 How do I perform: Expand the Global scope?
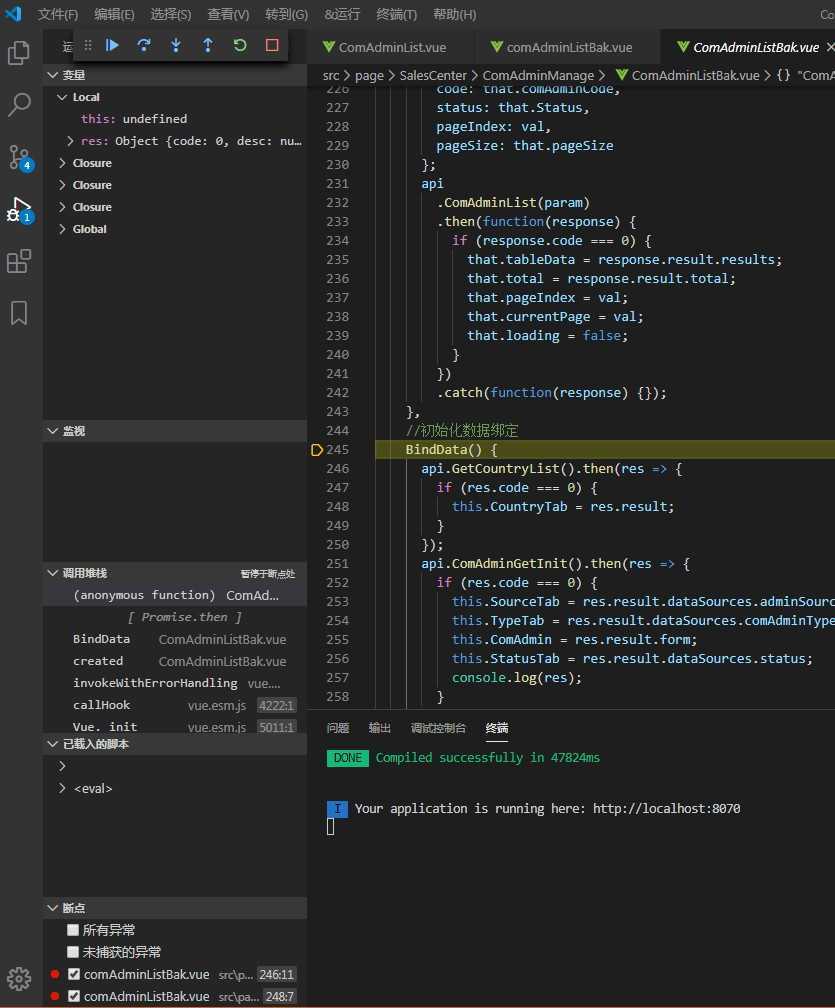[x=62, y=229]
